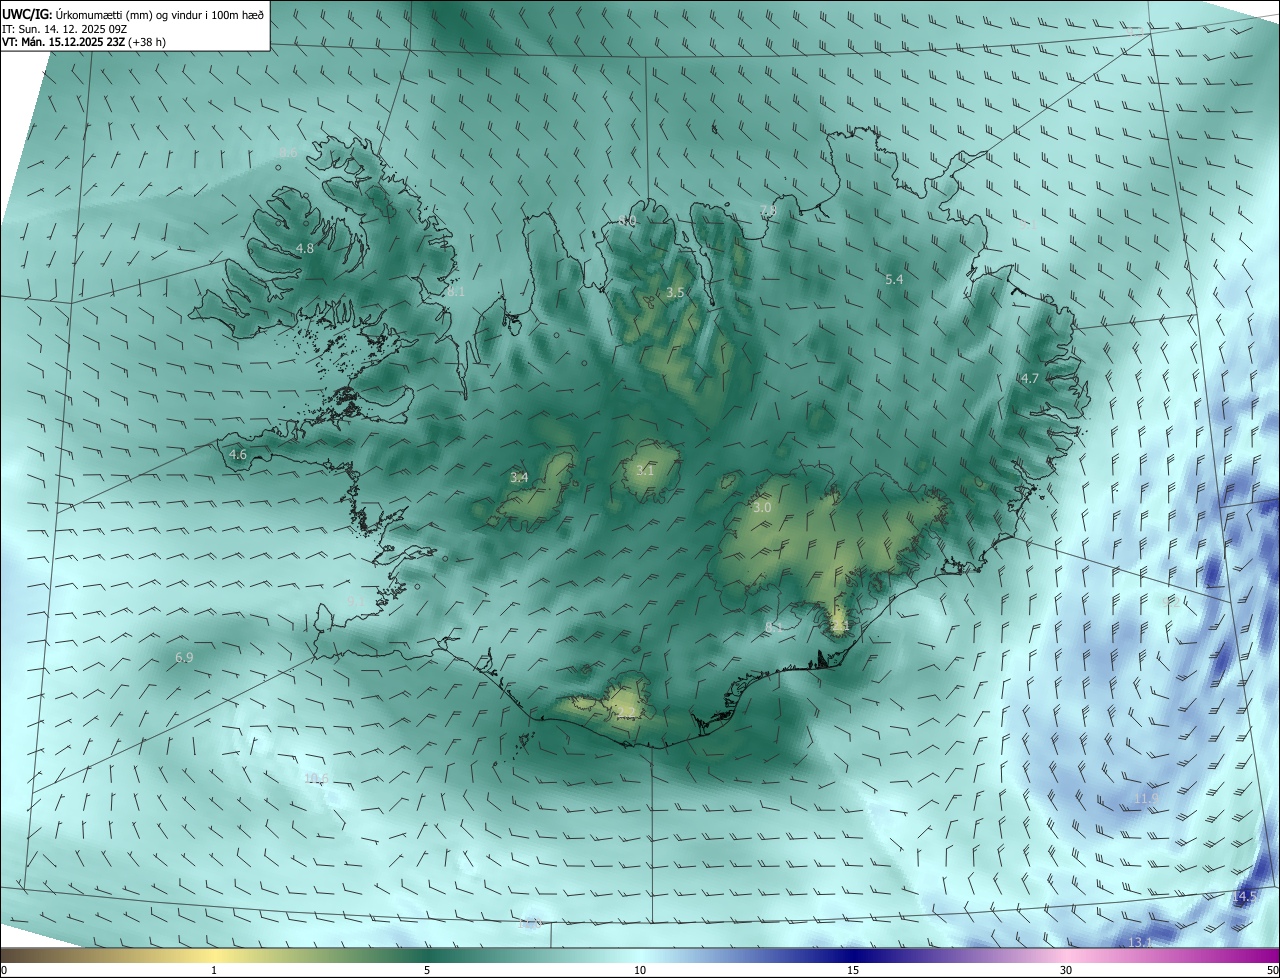Click the 11.9 value label
The height and width of the screenshot is (978, 1280).
pos(1145,798)
